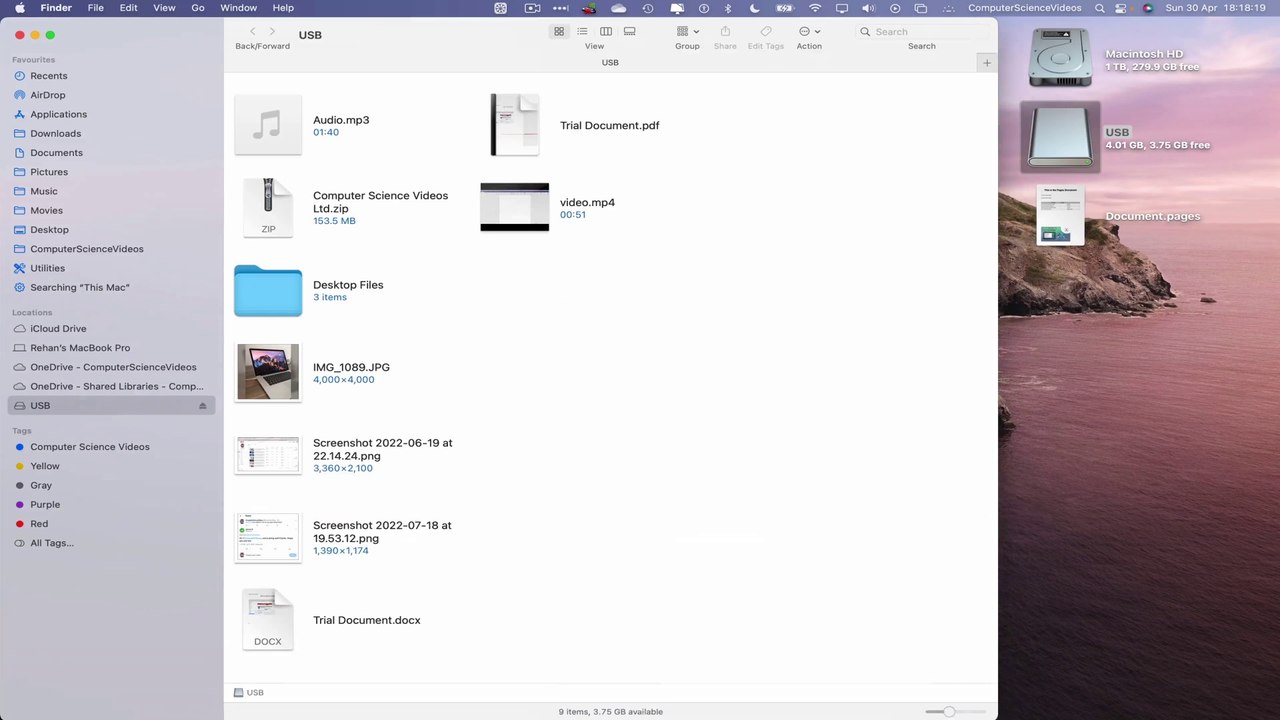Toggle Do Not Disturb moon icon

tap(755, 8)
